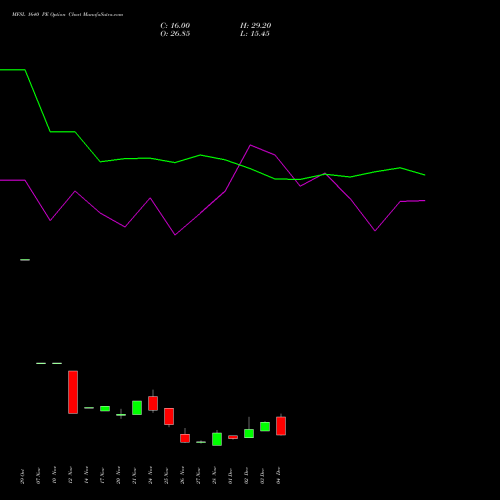Click the chart title text at top left

coord(67,15)
